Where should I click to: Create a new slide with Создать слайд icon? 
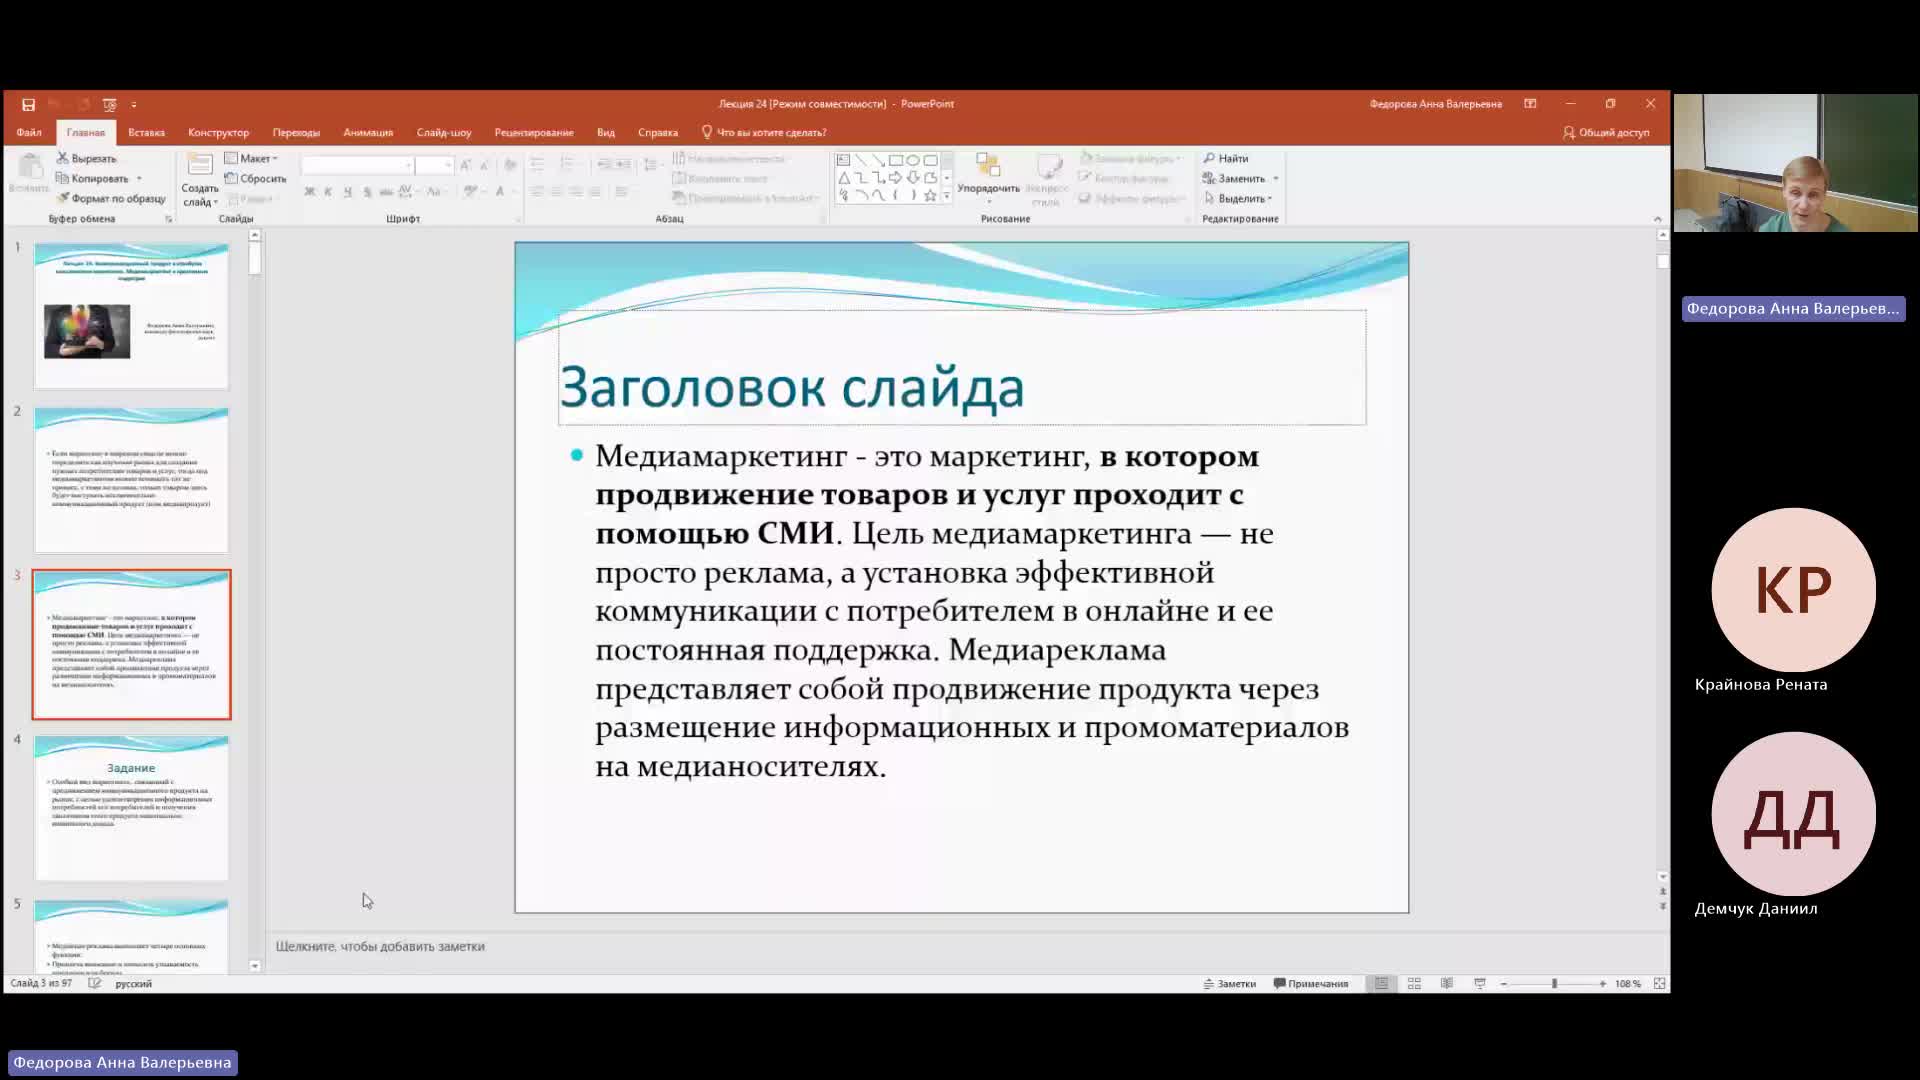(200, 165)
